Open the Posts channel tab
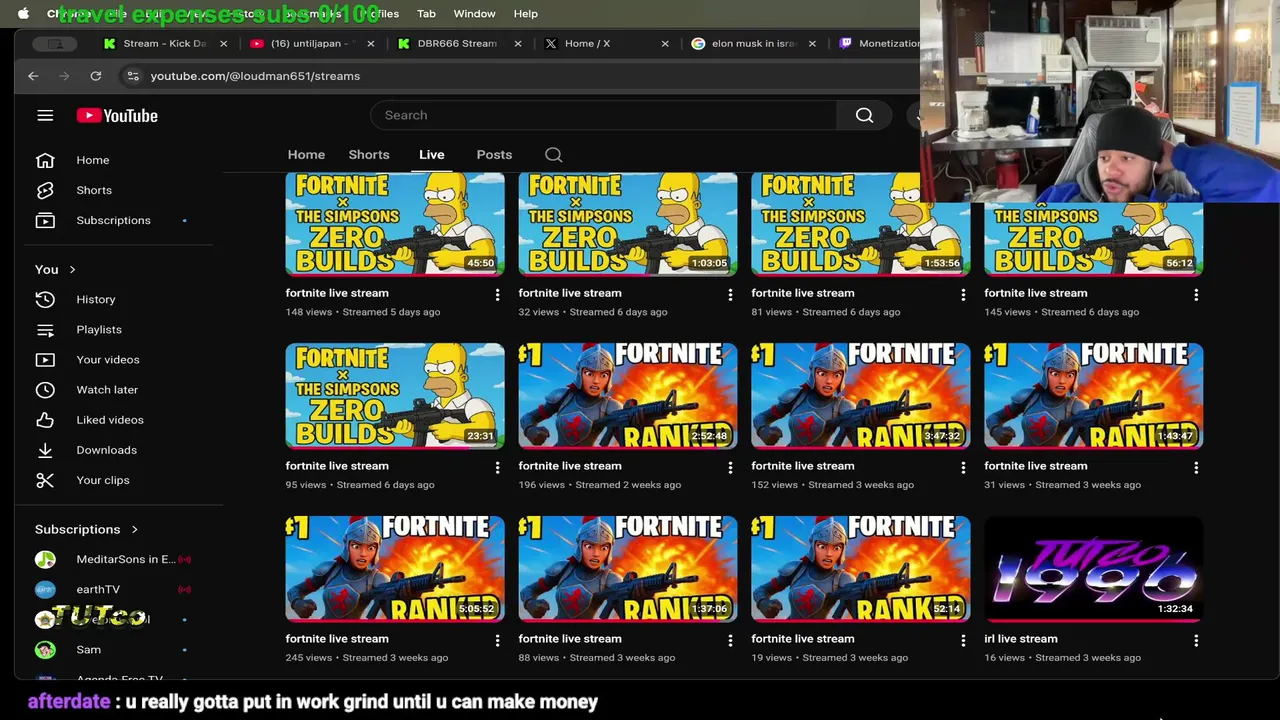Screen dimensions: 1280x720 tap(494, 155)
